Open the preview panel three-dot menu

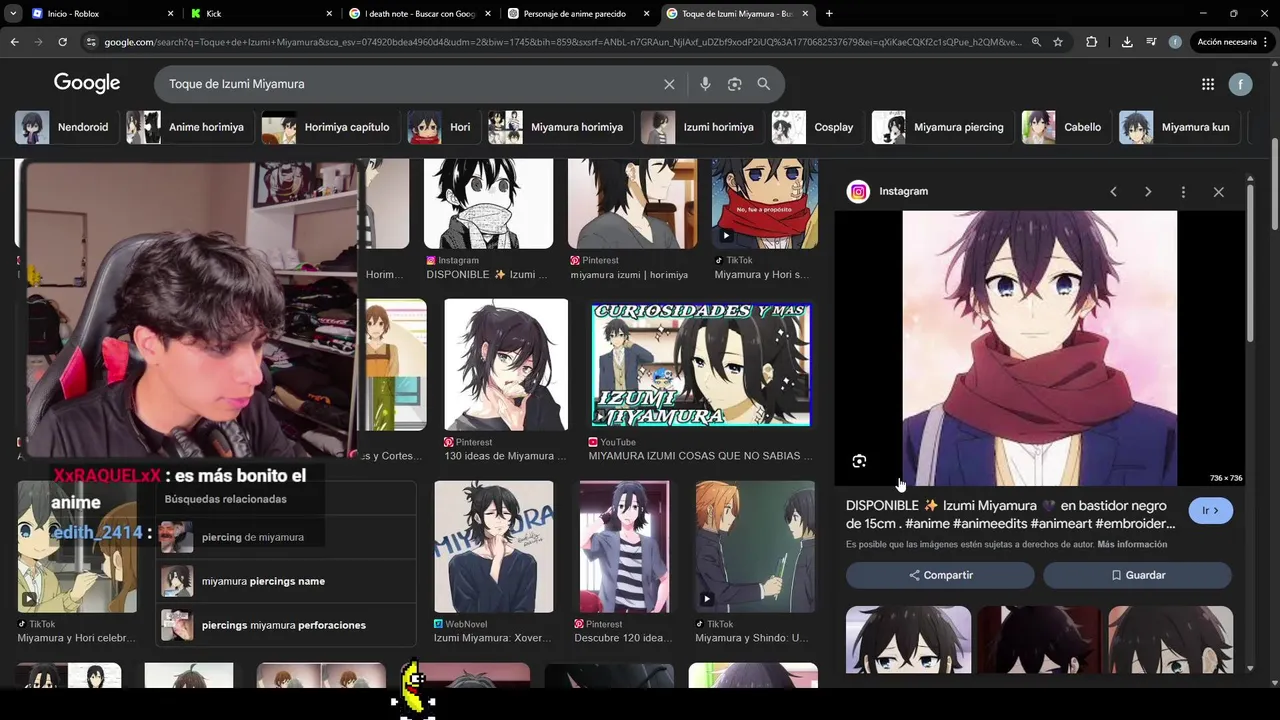1183,191
